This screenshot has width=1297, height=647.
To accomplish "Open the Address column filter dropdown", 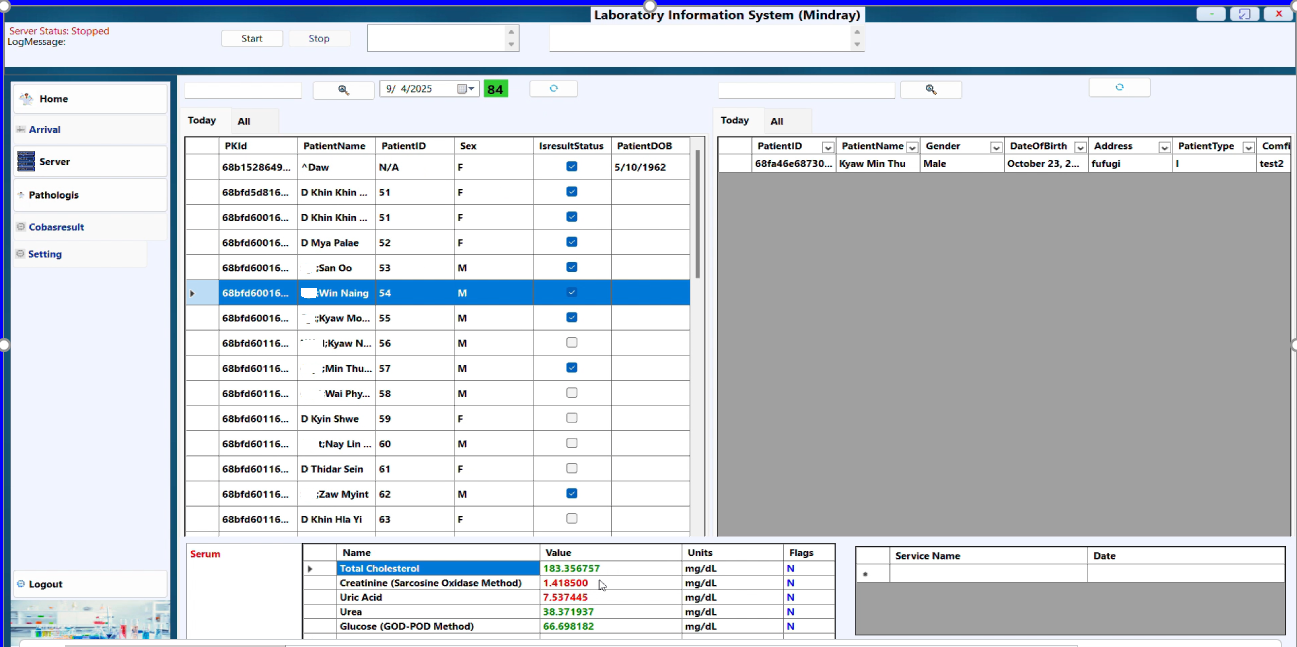I will coord(1164,147).
